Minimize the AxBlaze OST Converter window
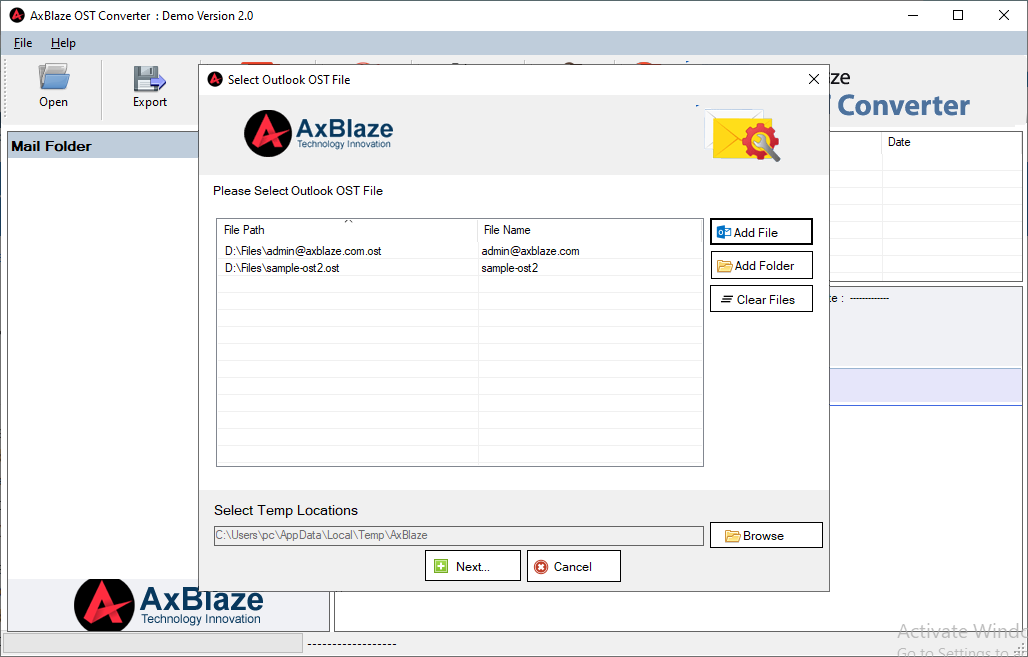 click(912, 15)
